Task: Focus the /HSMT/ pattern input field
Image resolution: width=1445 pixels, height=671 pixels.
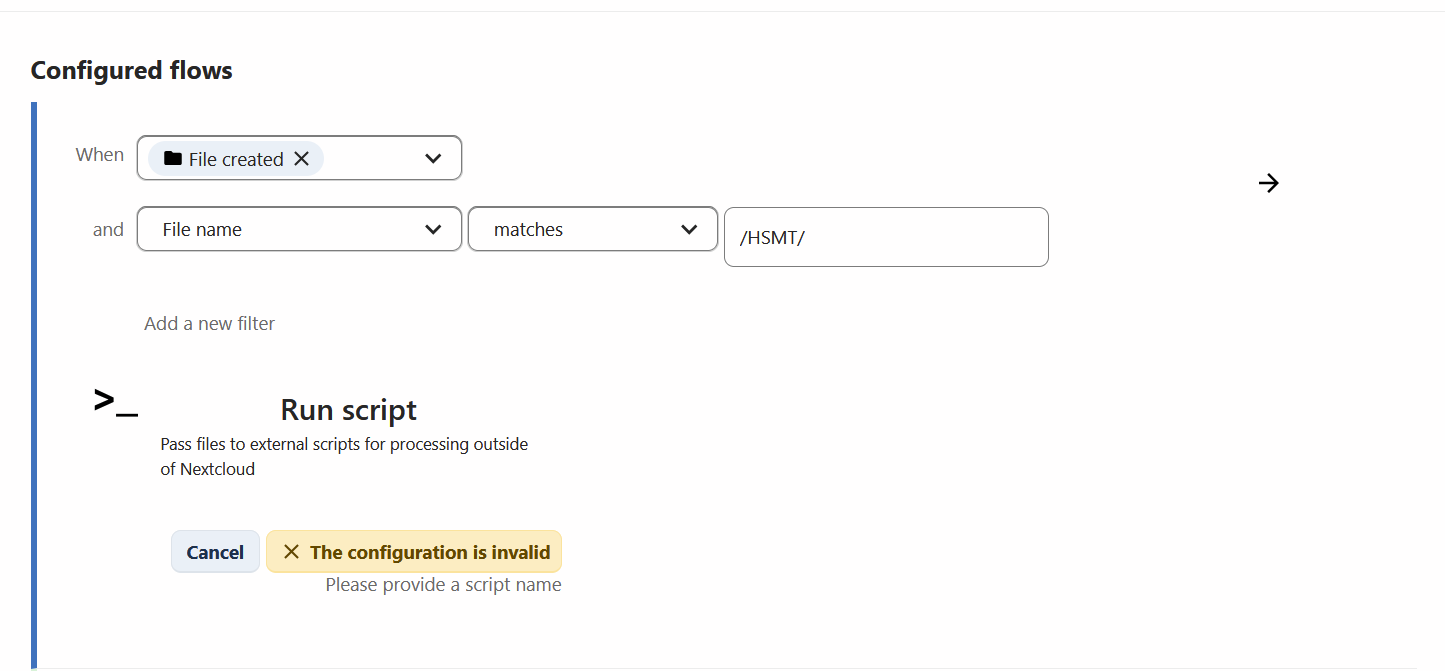Action: pyautogui.click(x=885, y=237)
